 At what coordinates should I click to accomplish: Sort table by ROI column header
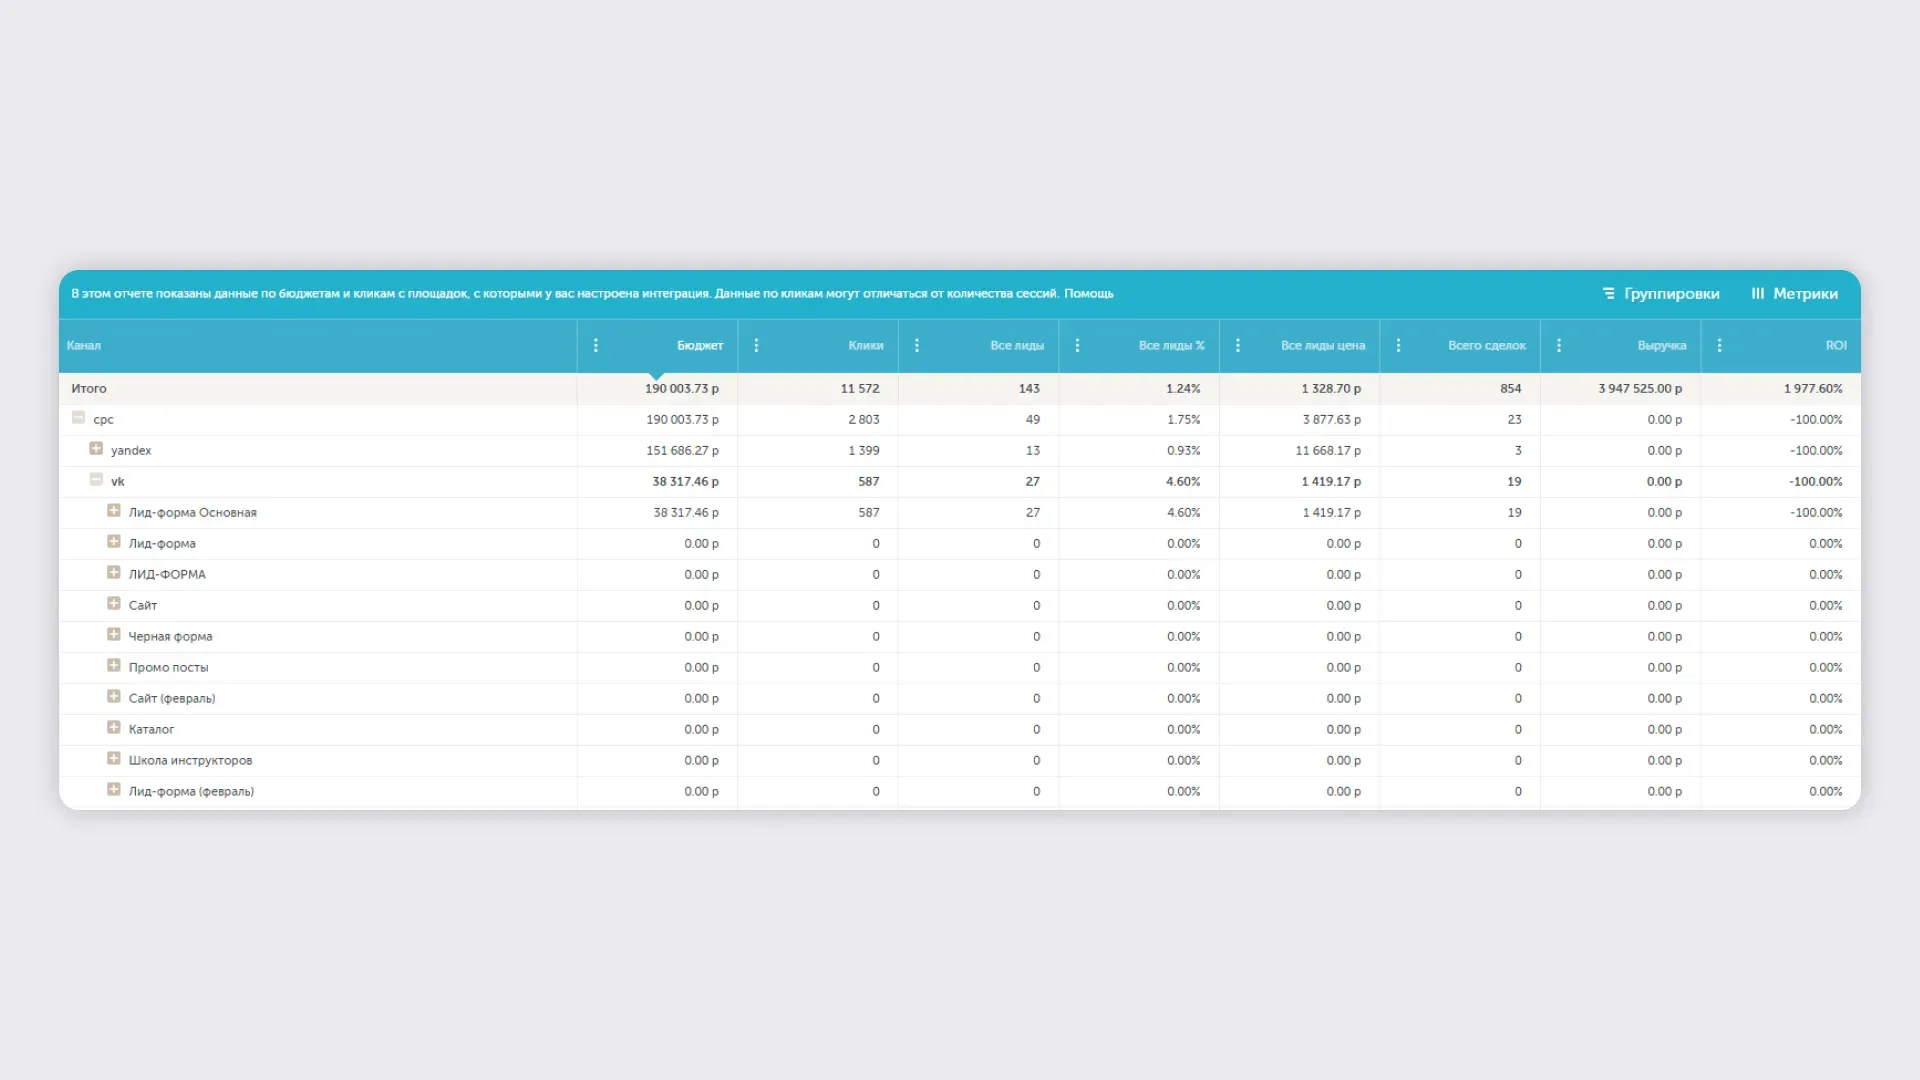click(x=1835, y=345)
